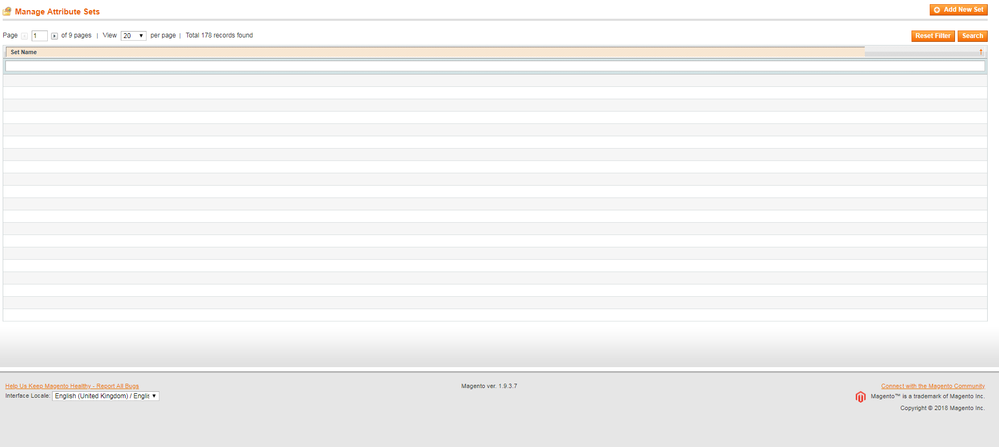This screenshot has width=999, height=447.
Task: Open Help Us Keep Magento Healthy link
Action: click(72, 386)
